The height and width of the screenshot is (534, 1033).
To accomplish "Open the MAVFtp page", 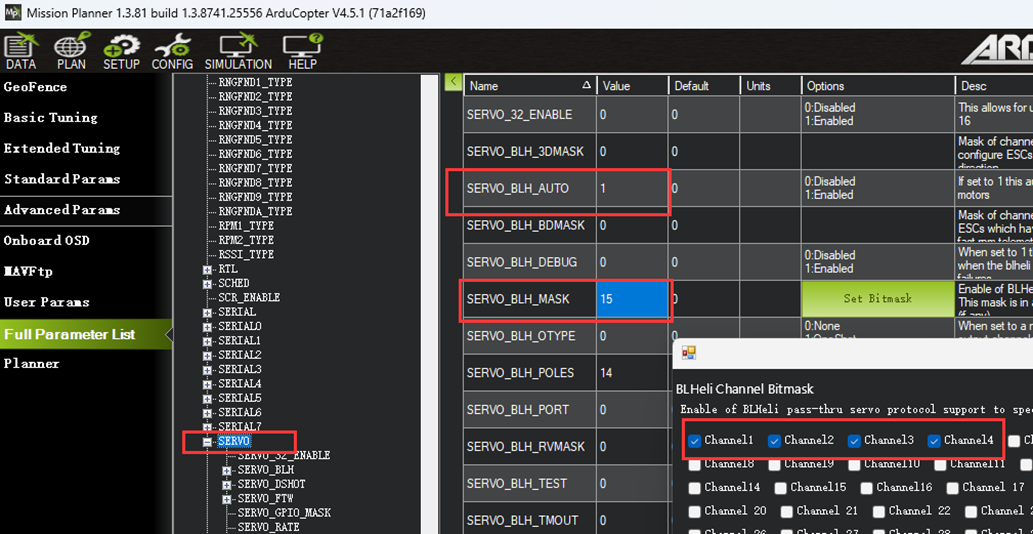I will (x=28, y=271).
